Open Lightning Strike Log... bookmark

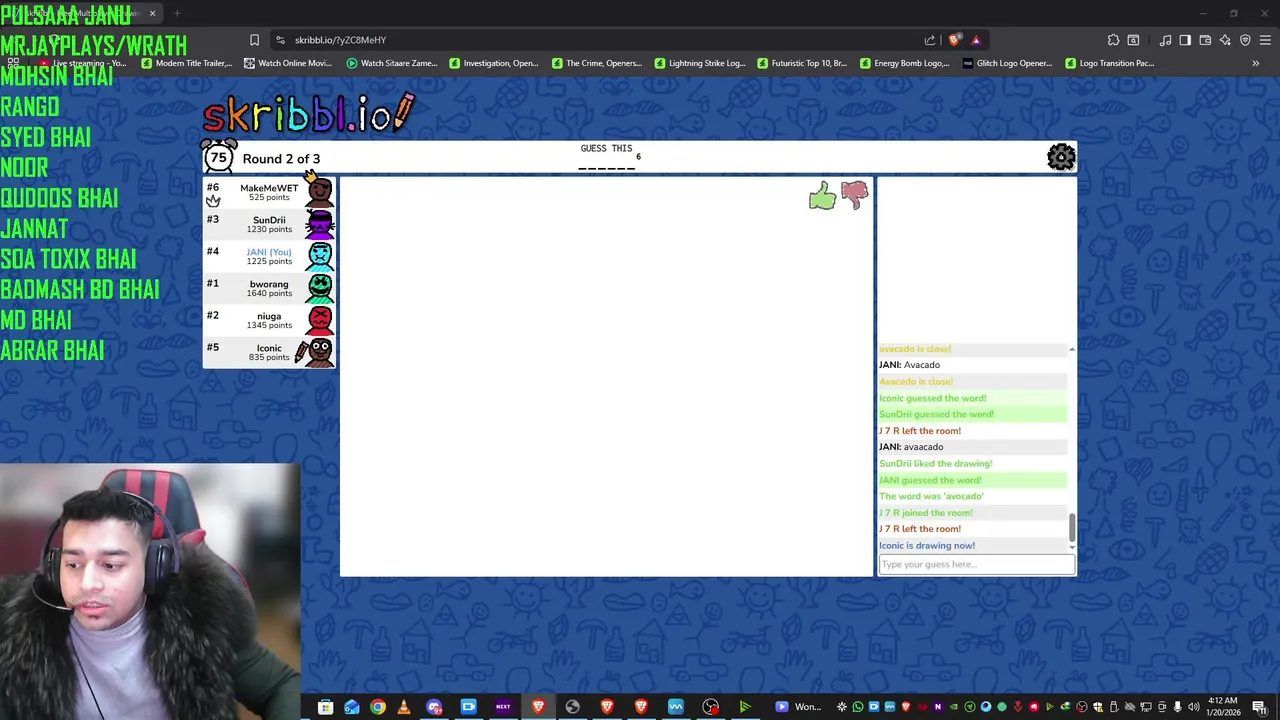tap(700, 63)
